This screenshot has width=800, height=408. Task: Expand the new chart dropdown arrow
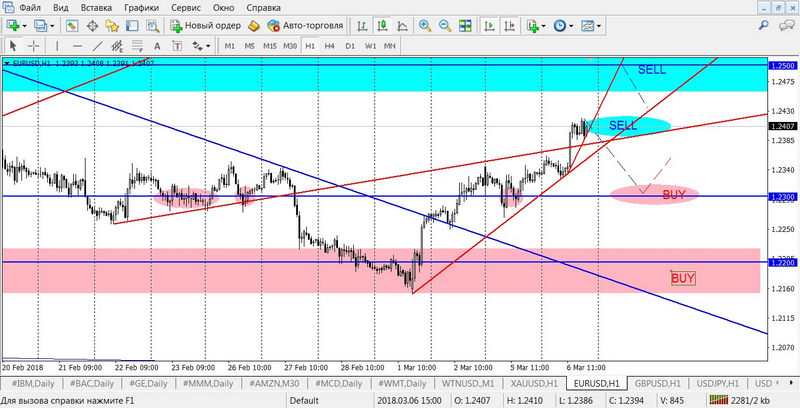coord(26,25)
